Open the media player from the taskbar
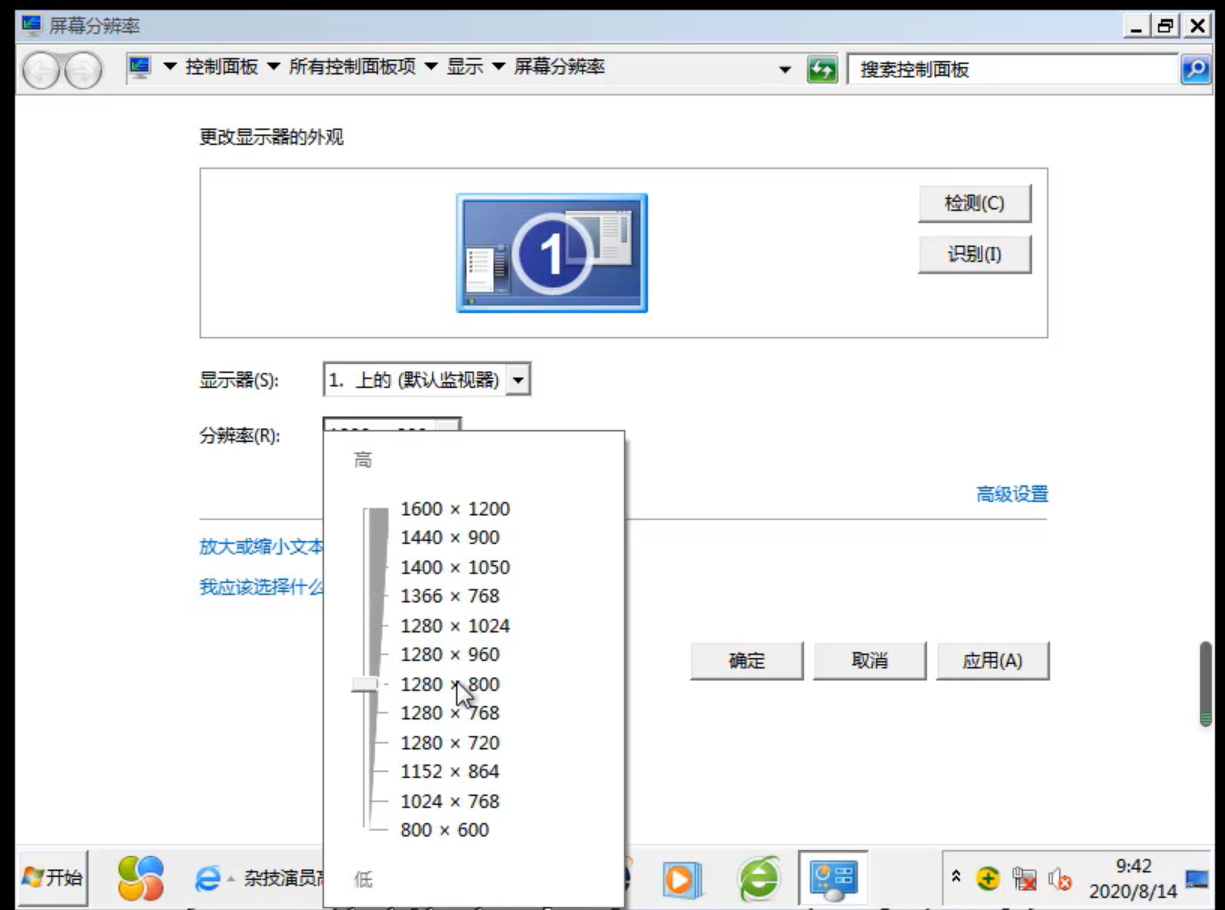Image resolution: width=1225 pixels, height=910 pixels. [x=683, y=878]
